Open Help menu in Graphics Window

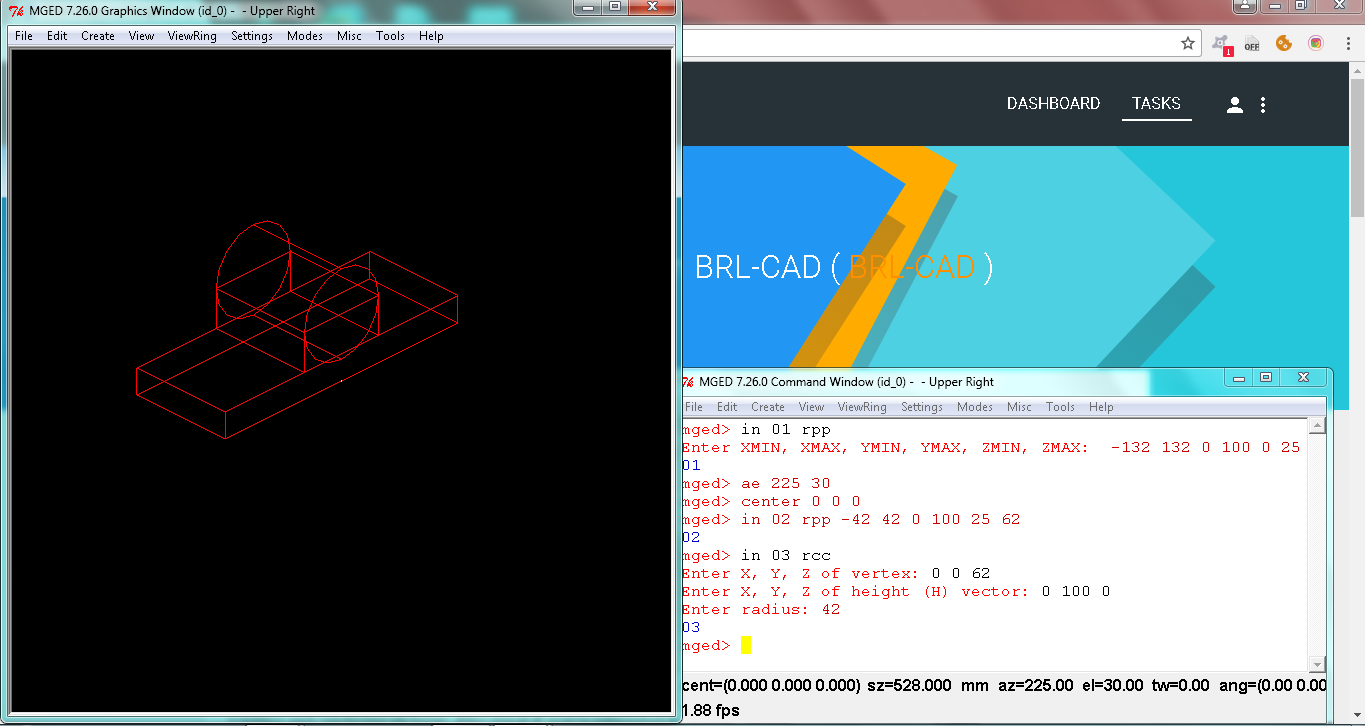click(x=431, y=36)
